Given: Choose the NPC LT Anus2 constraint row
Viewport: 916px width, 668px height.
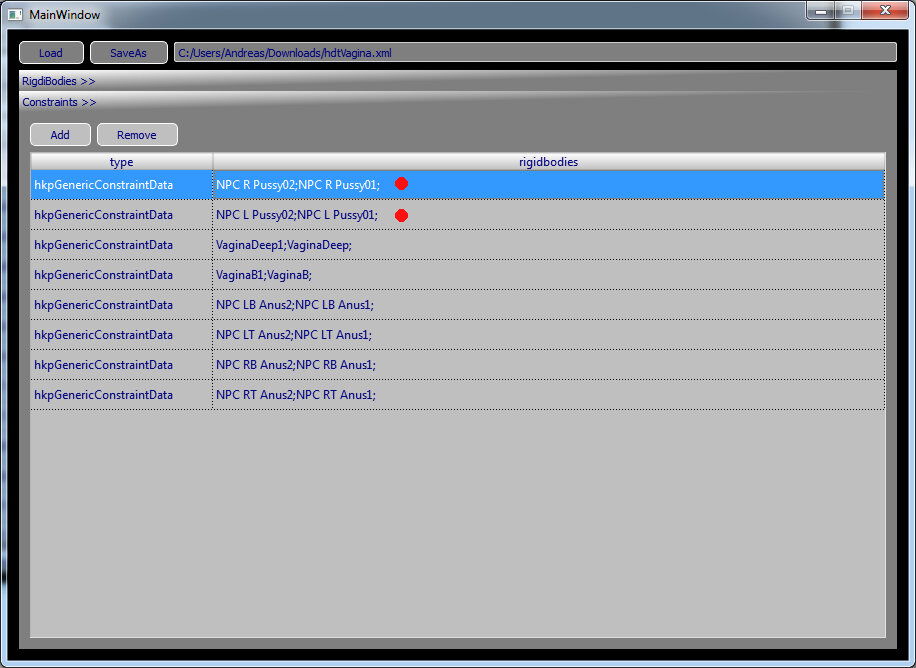Looking at the screenshot, I should pyautogui.click(x=294, y=335).
